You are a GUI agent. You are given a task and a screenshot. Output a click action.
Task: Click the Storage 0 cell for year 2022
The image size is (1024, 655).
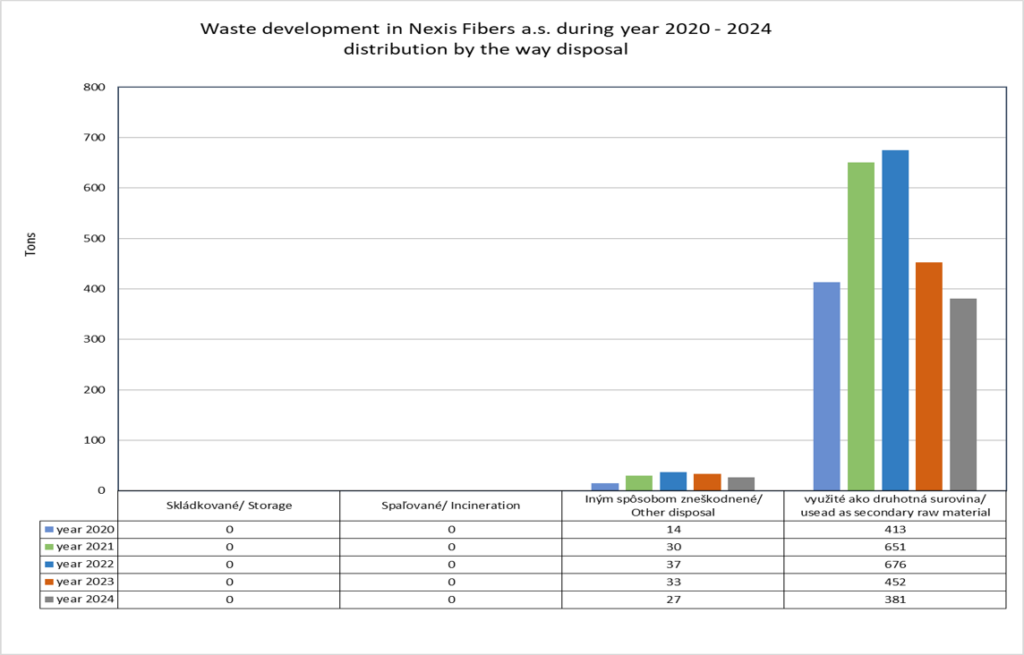coord(229,564)
